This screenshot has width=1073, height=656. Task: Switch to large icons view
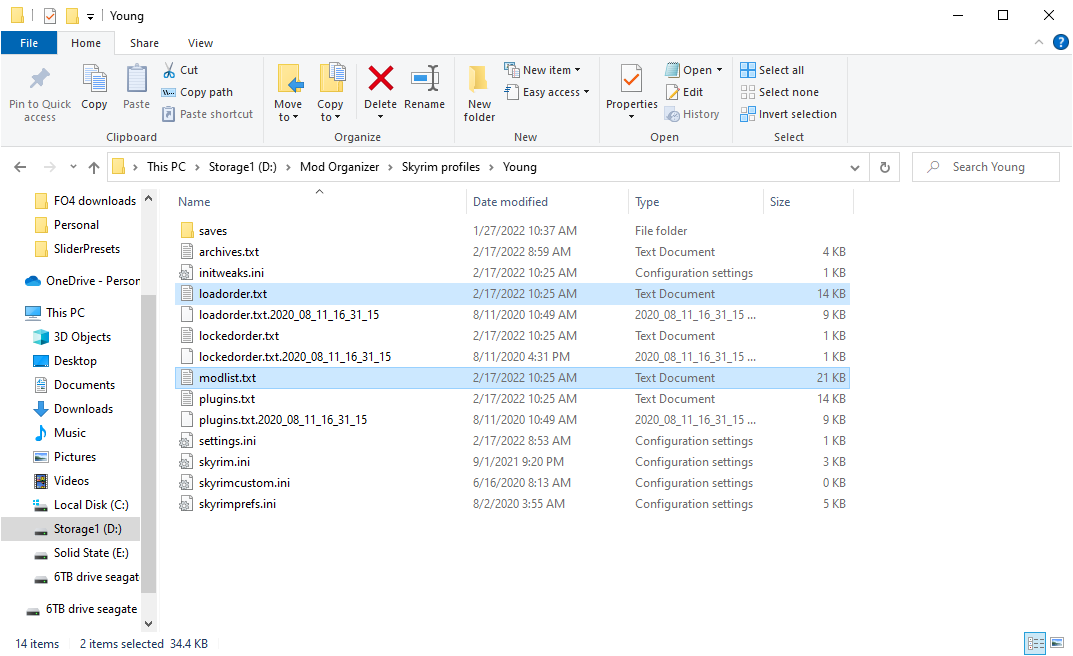coord(1057,643)
